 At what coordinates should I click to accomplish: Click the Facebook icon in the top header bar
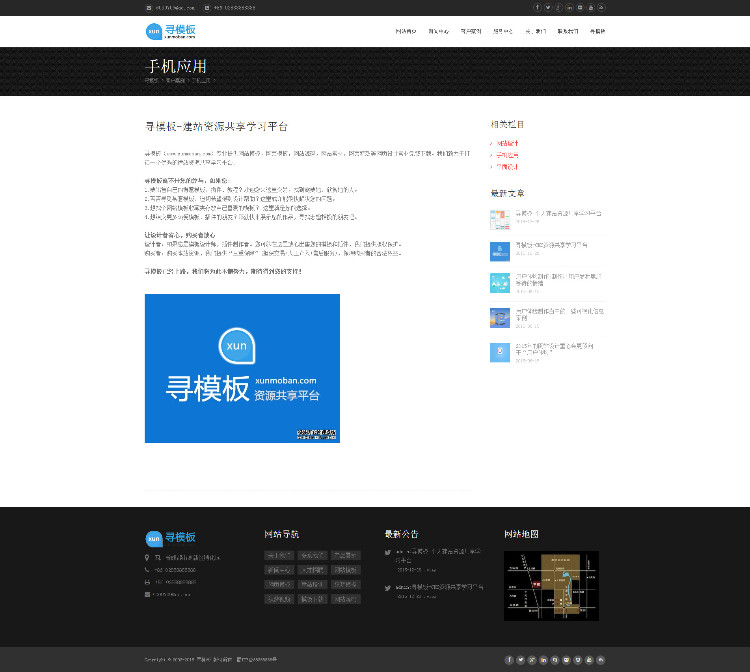(537, 7)
